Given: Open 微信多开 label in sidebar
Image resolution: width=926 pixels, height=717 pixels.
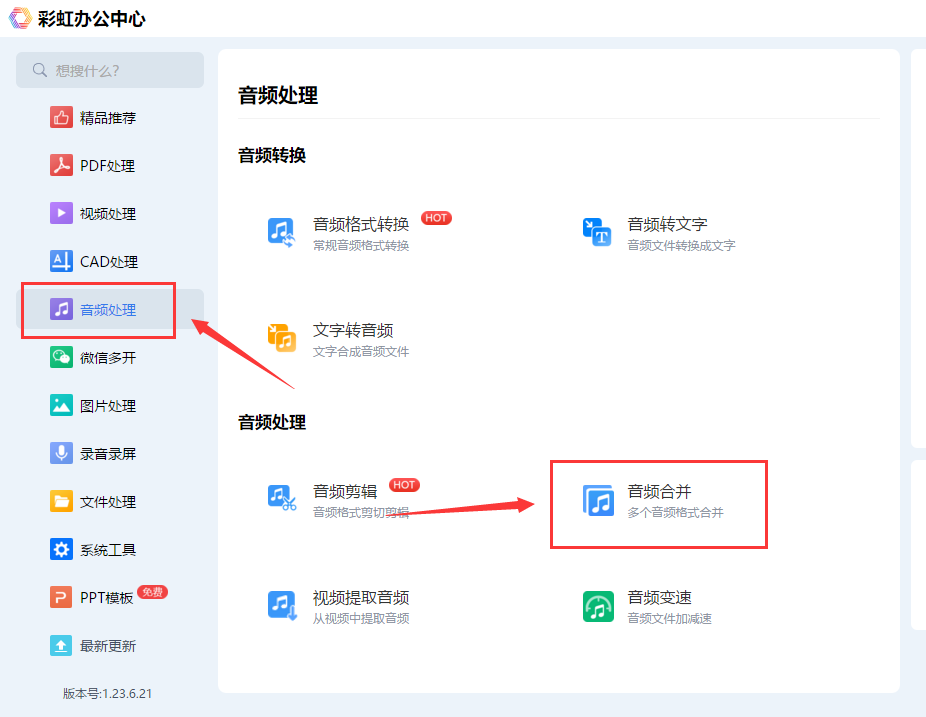Looking at the screenshot, I should tap(108, 358).
